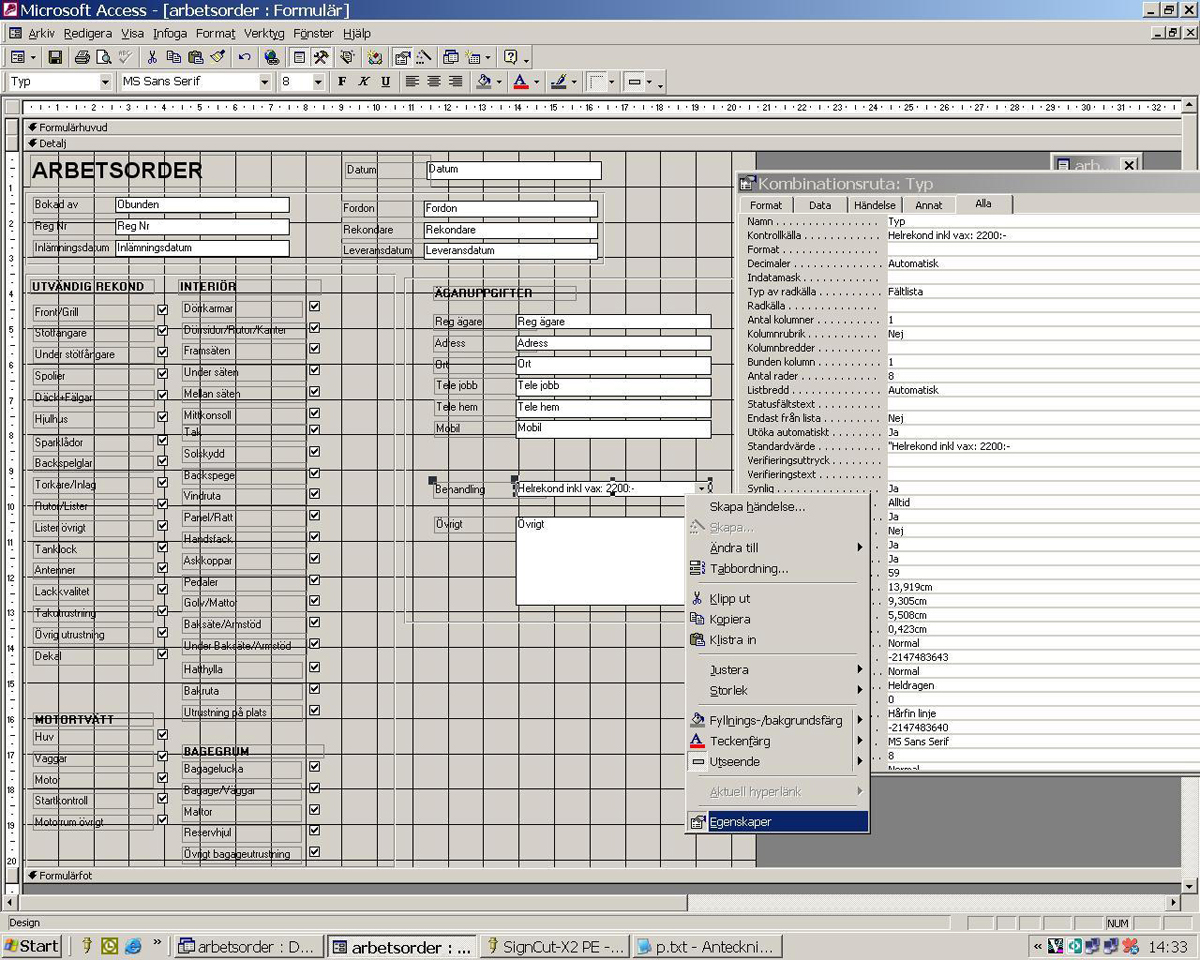Toggle Bold (F) formatting
1200x960 pixels.
coord(342,82)
